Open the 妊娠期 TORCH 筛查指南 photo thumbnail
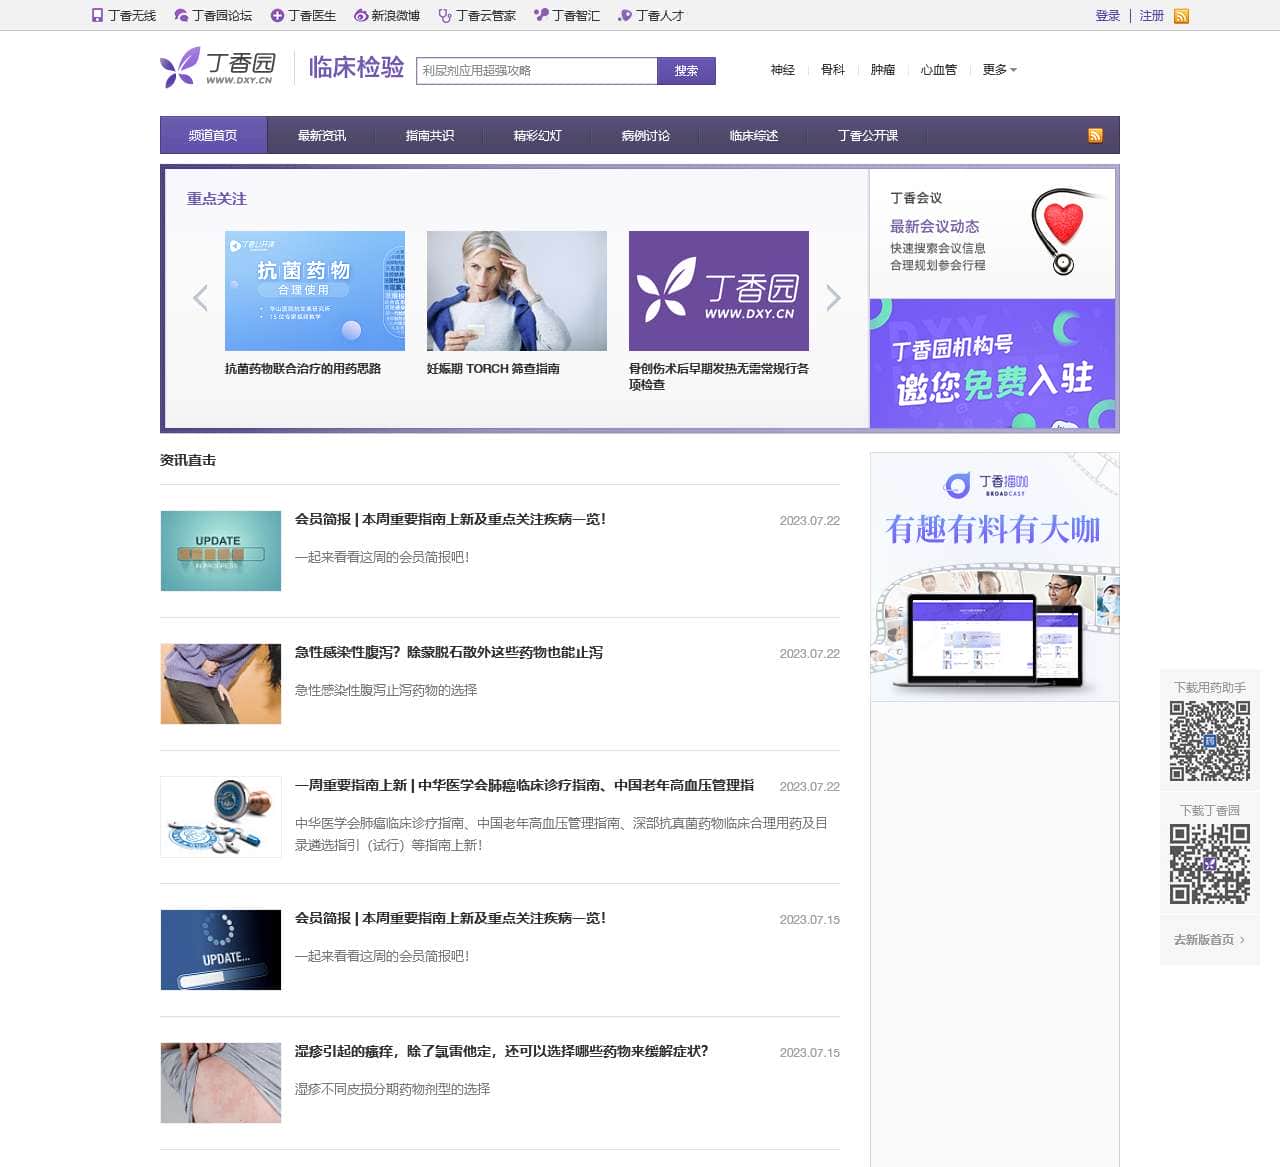The height and width of the screenshot is (1167, 1280). (x=517, y=291)
